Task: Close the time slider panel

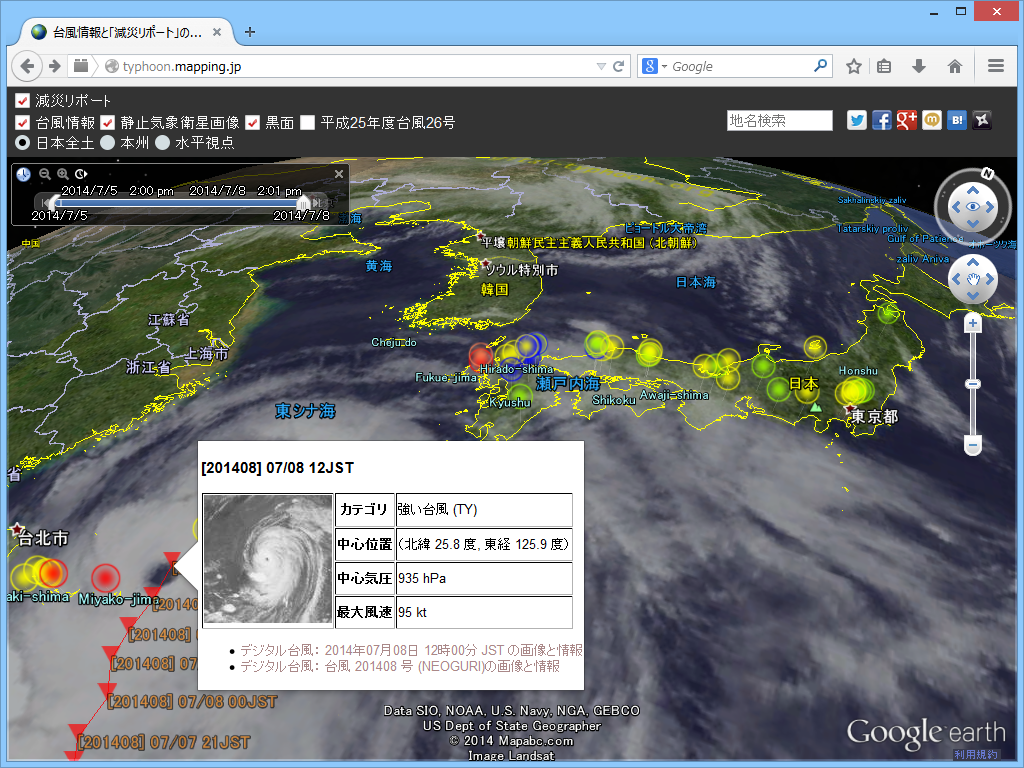Action: 339,174
